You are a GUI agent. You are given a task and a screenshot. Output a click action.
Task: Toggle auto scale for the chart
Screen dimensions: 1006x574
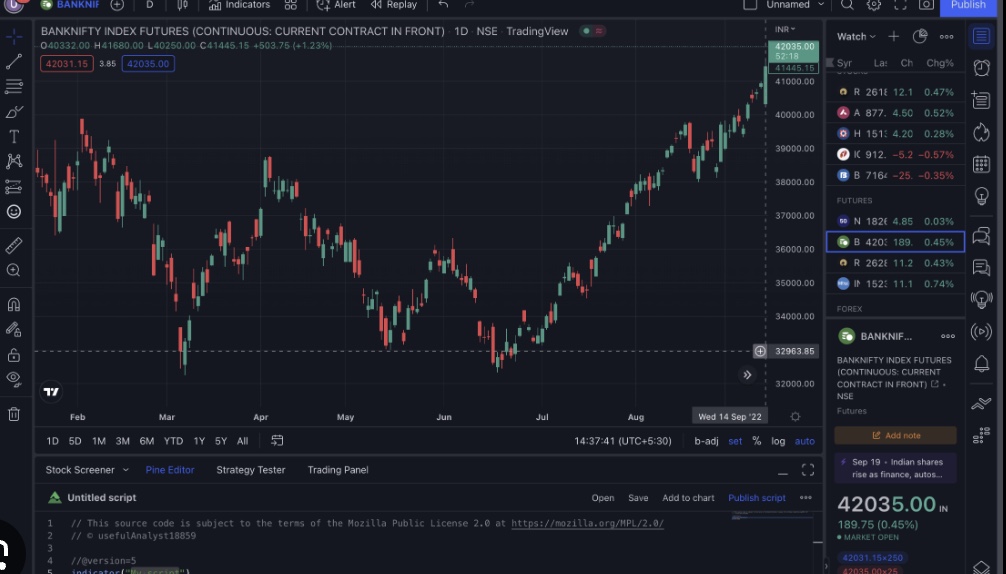coord(804,441)
